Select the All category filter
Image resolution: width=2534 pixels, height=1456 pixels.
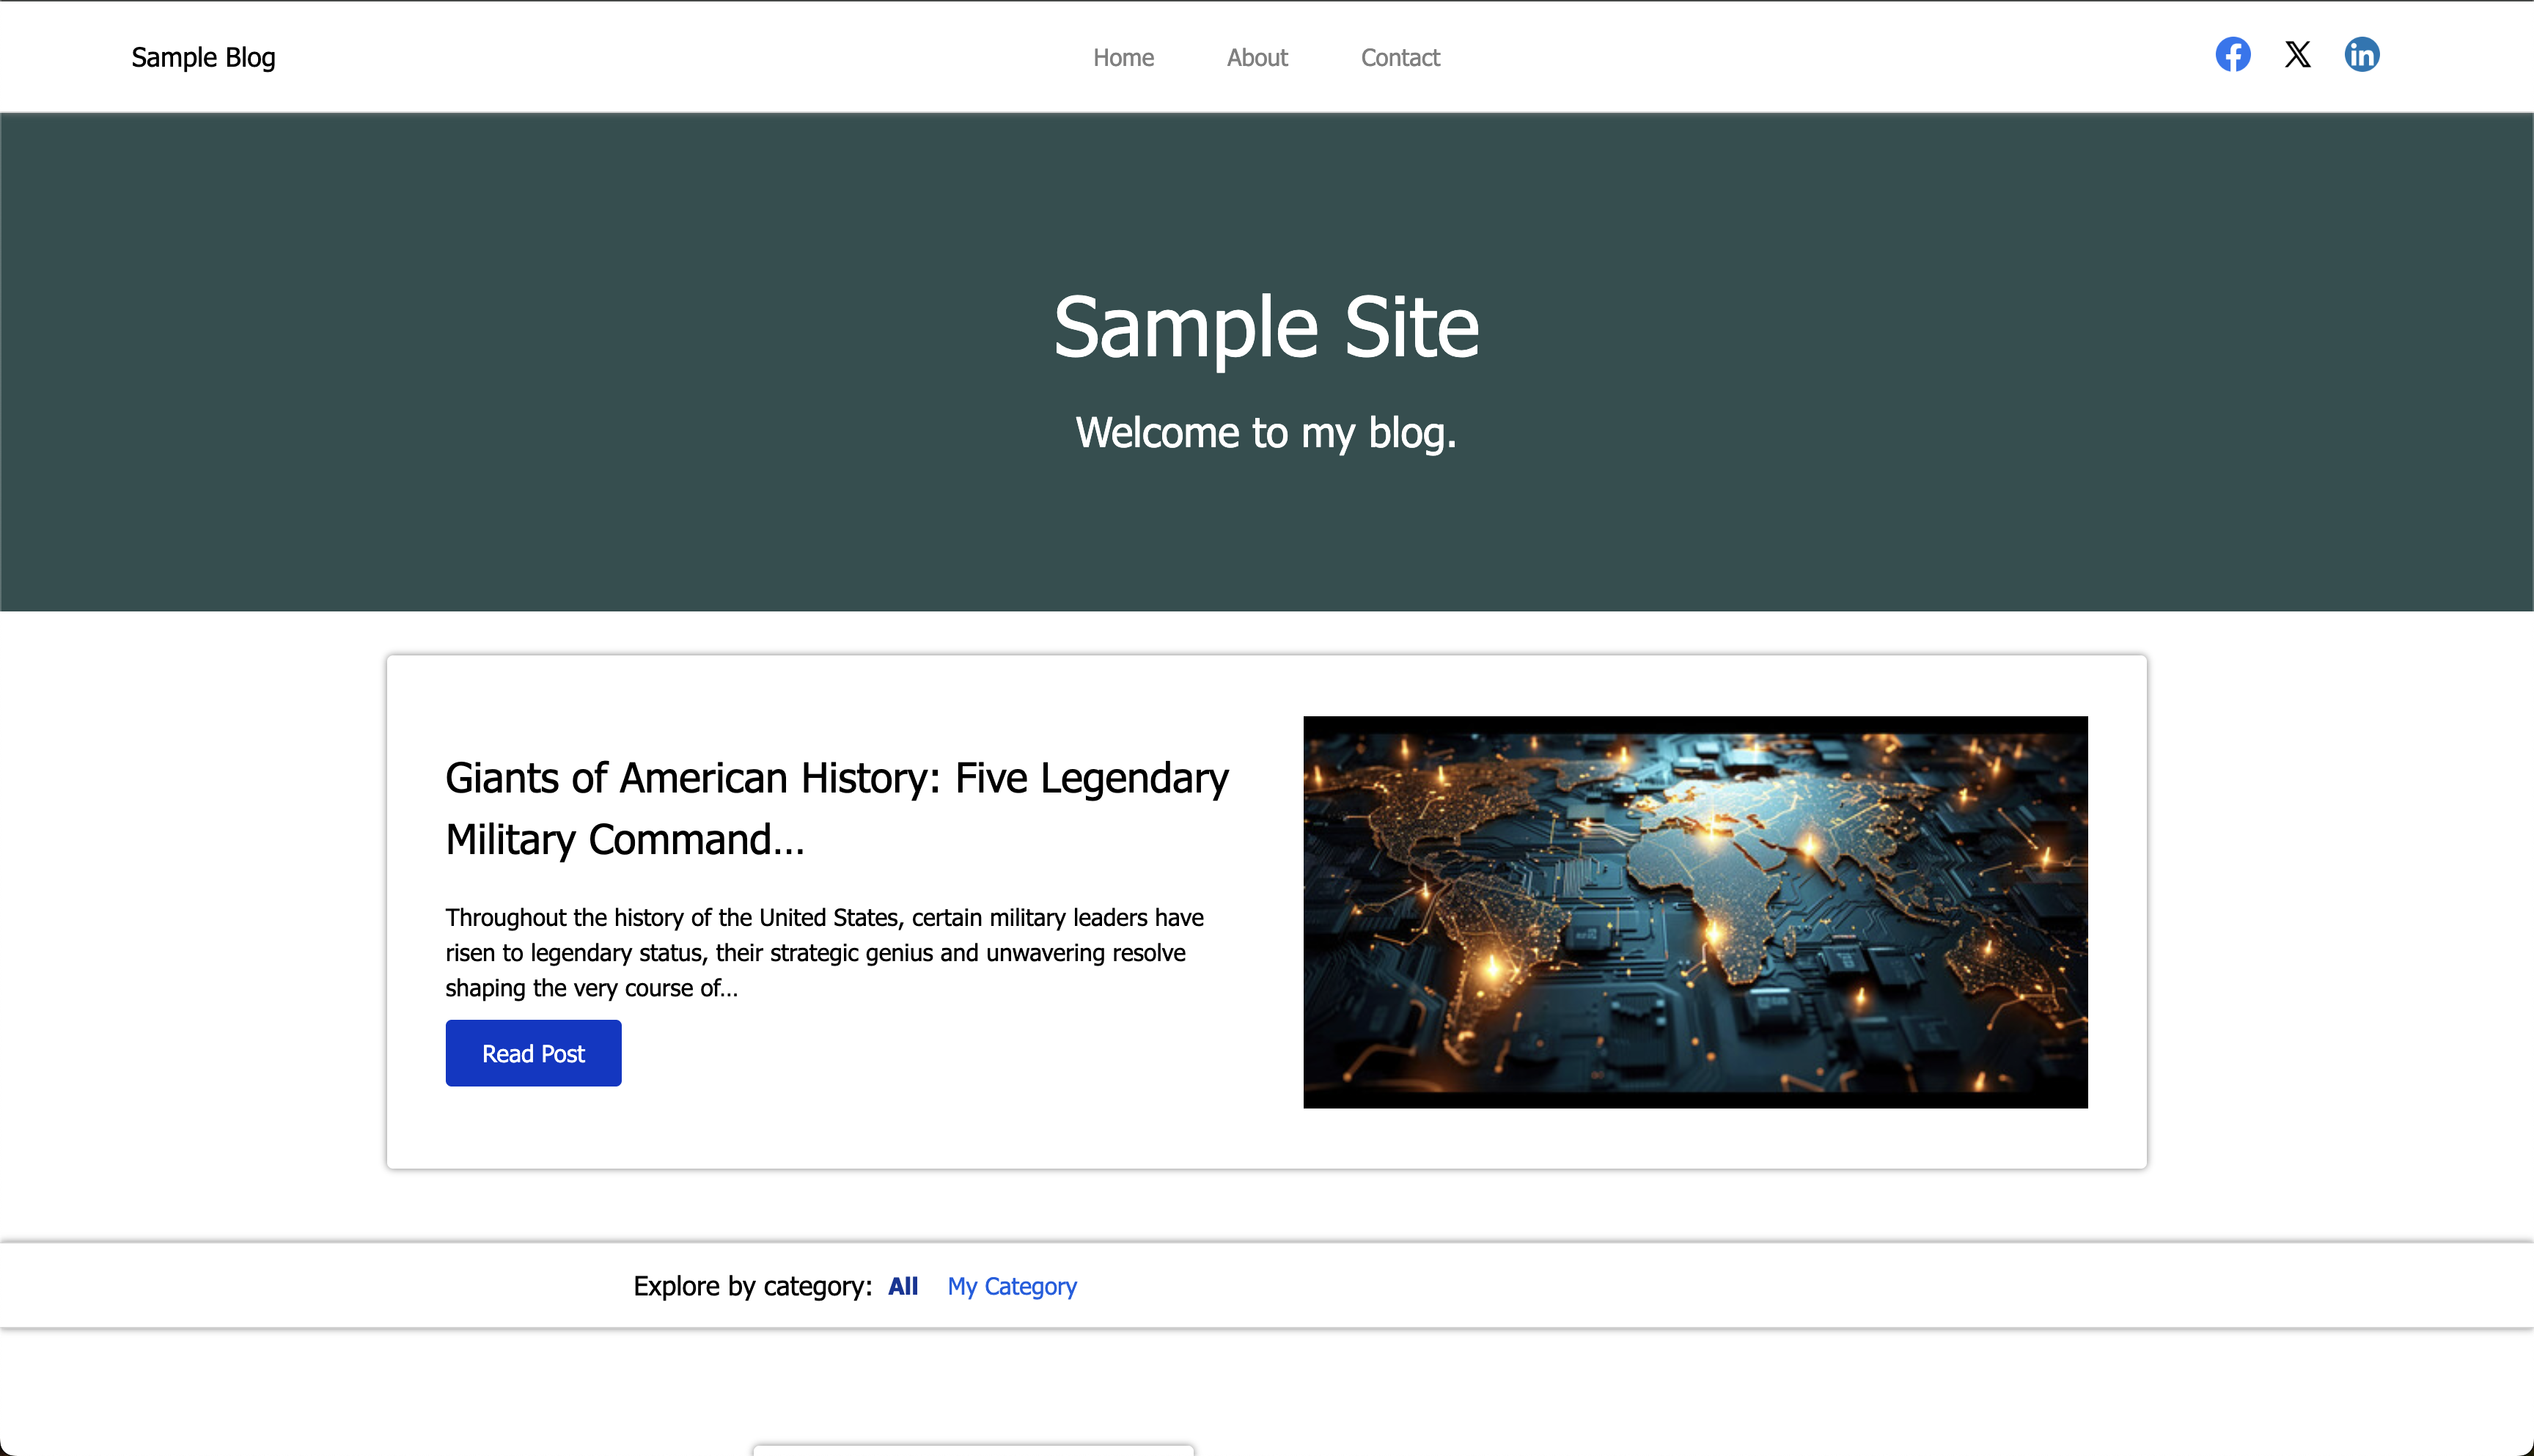pos(902,1286)
